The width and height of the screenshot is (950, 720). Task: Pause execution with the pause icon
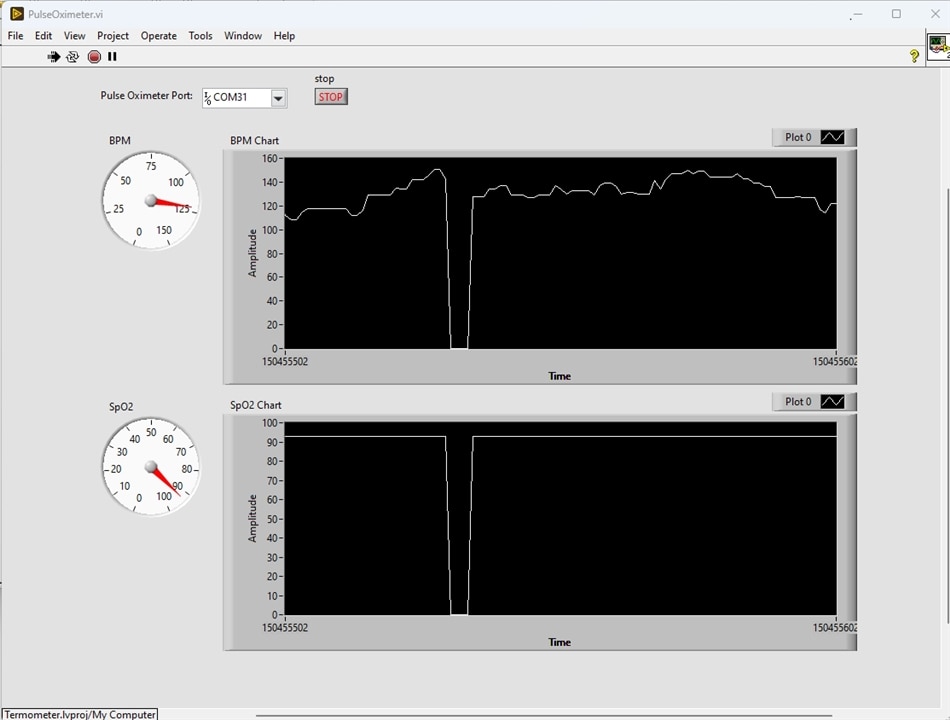[x=112, y=56]
